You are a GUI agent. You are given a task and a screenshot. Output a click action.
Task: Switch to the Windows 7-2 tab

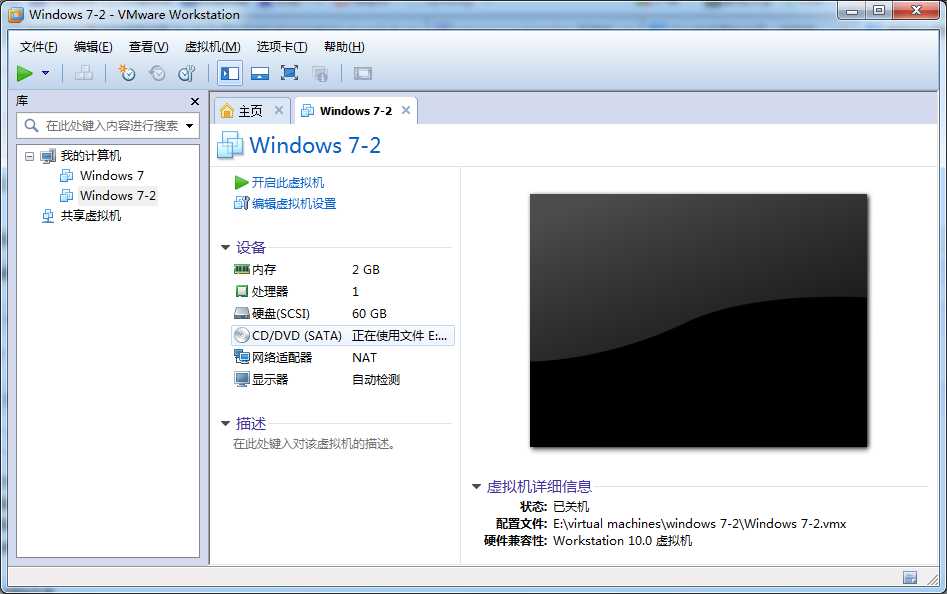tap(356, 111)
